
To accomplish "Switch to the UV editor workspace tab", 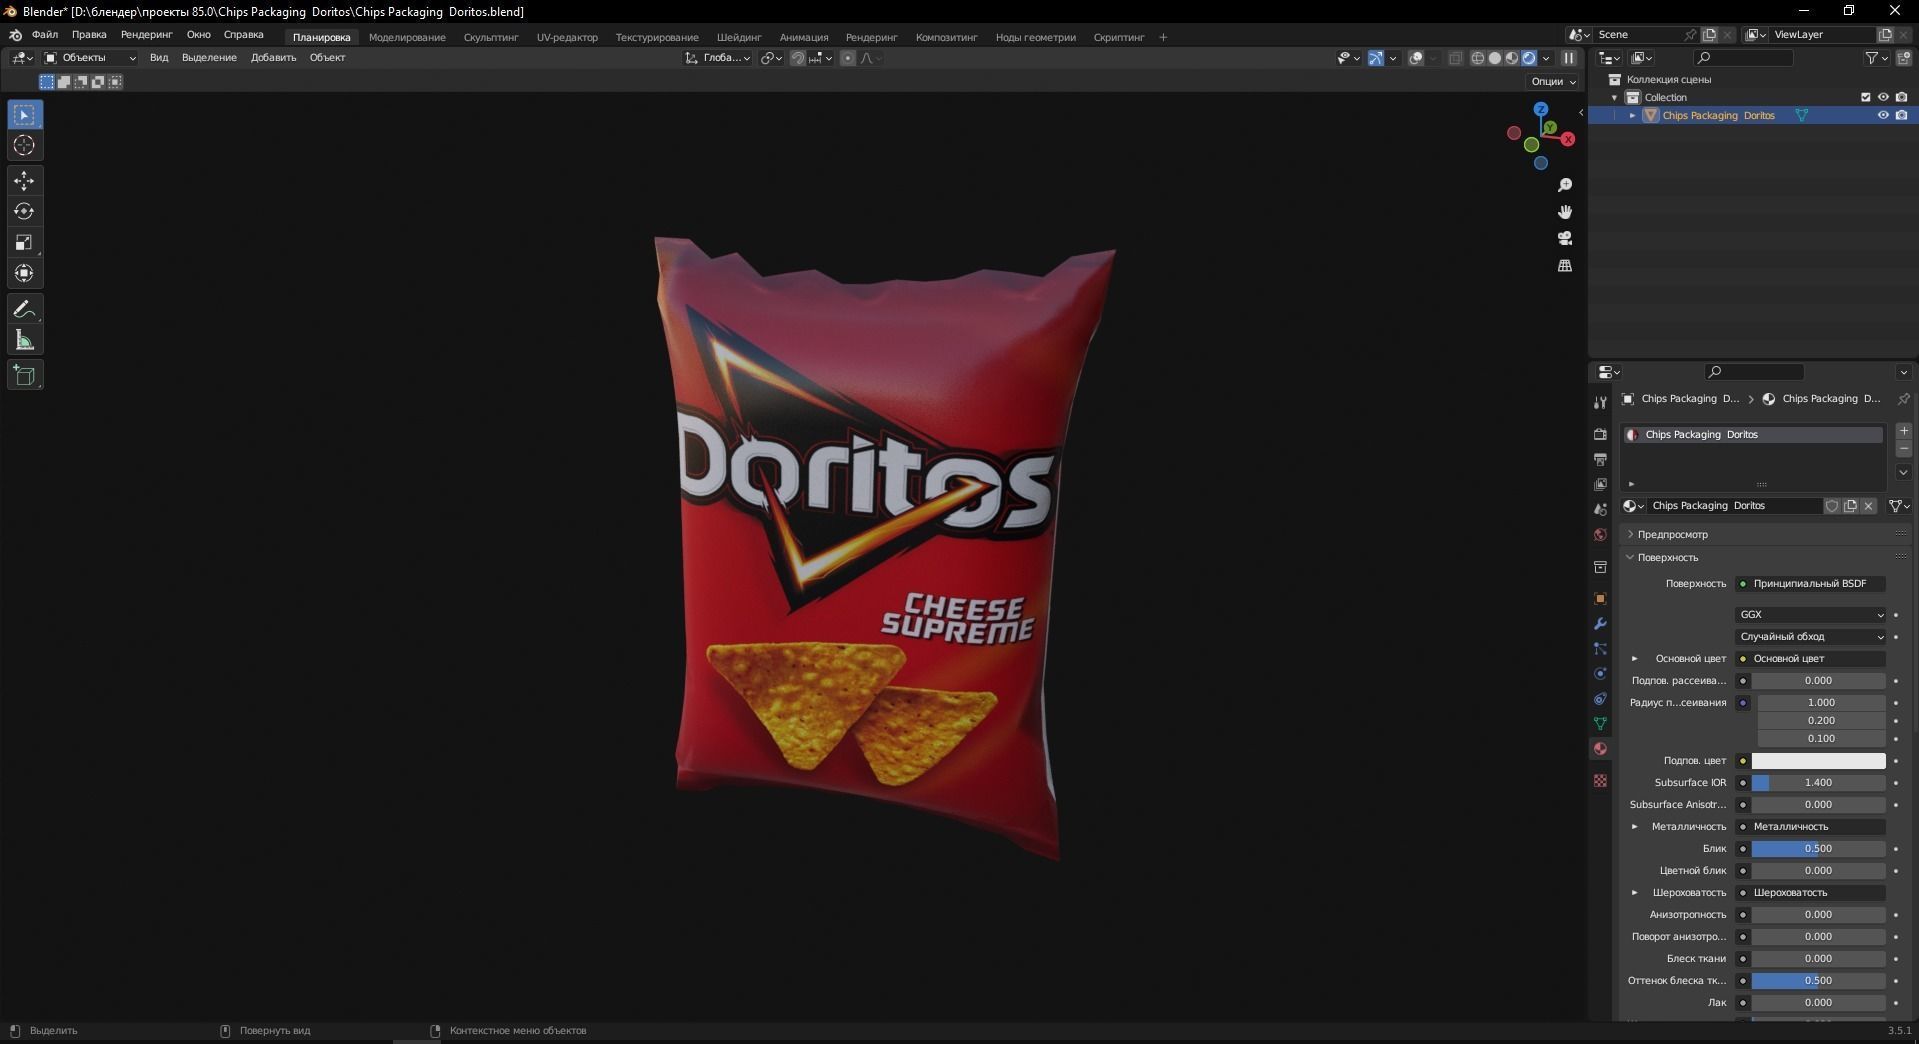I will [567, 37].
